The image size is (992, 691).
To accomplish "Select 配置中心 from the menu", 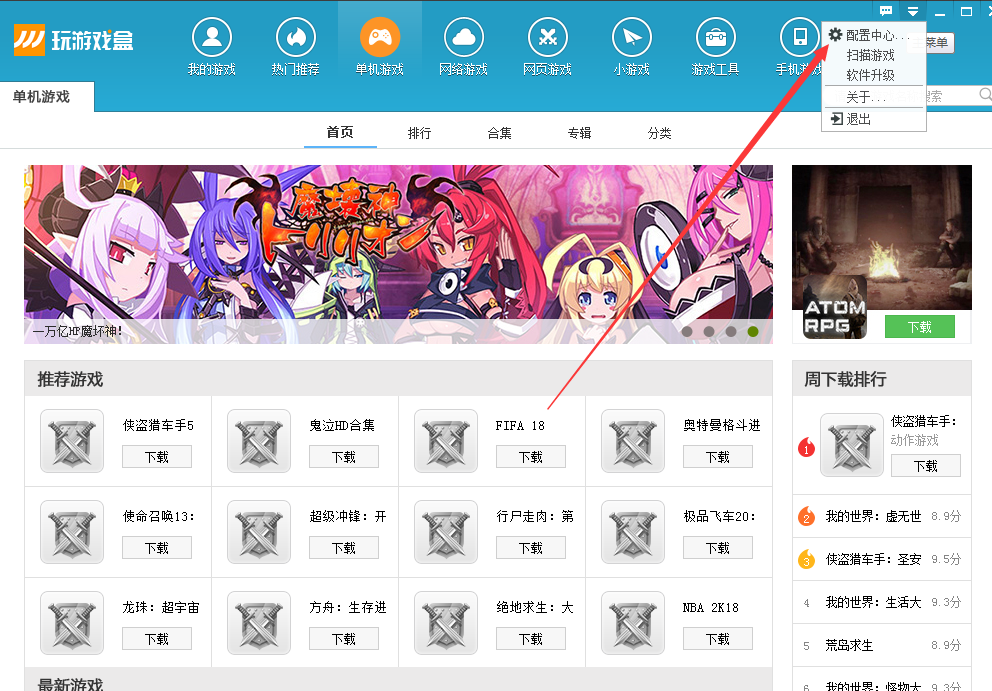I will point(873,36).
